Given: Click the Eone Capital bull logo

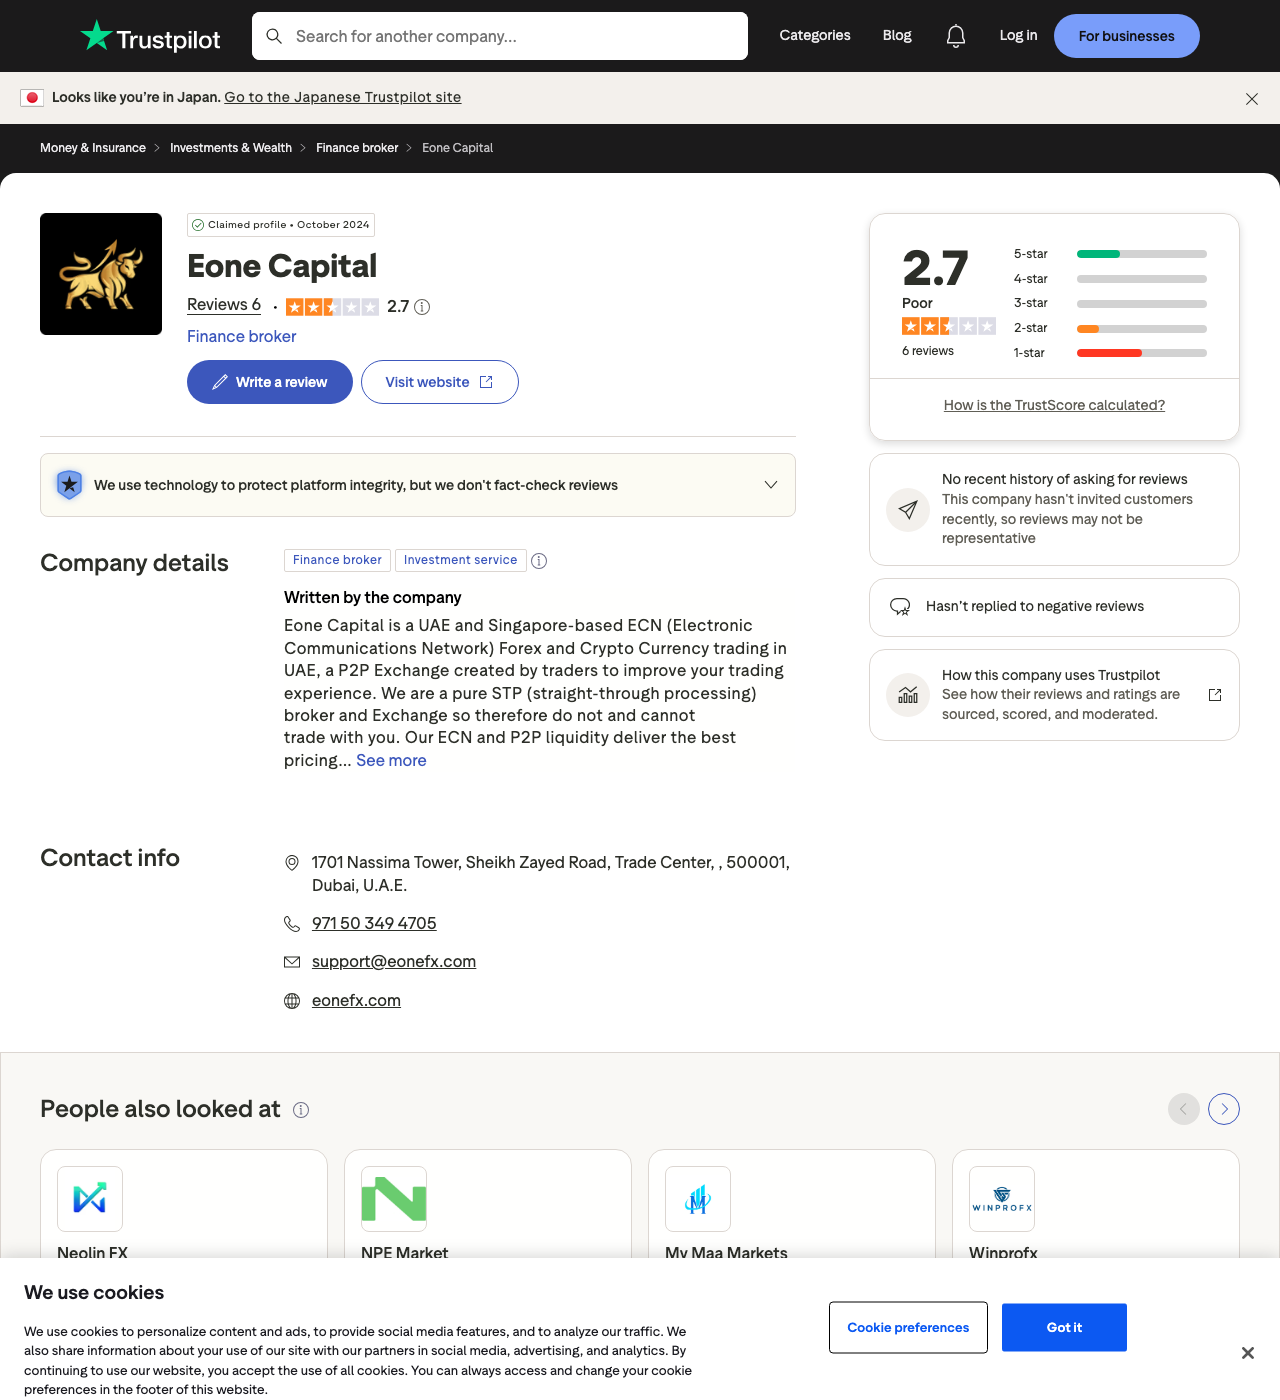Looking at the screenshot, I should coord(101,274).
